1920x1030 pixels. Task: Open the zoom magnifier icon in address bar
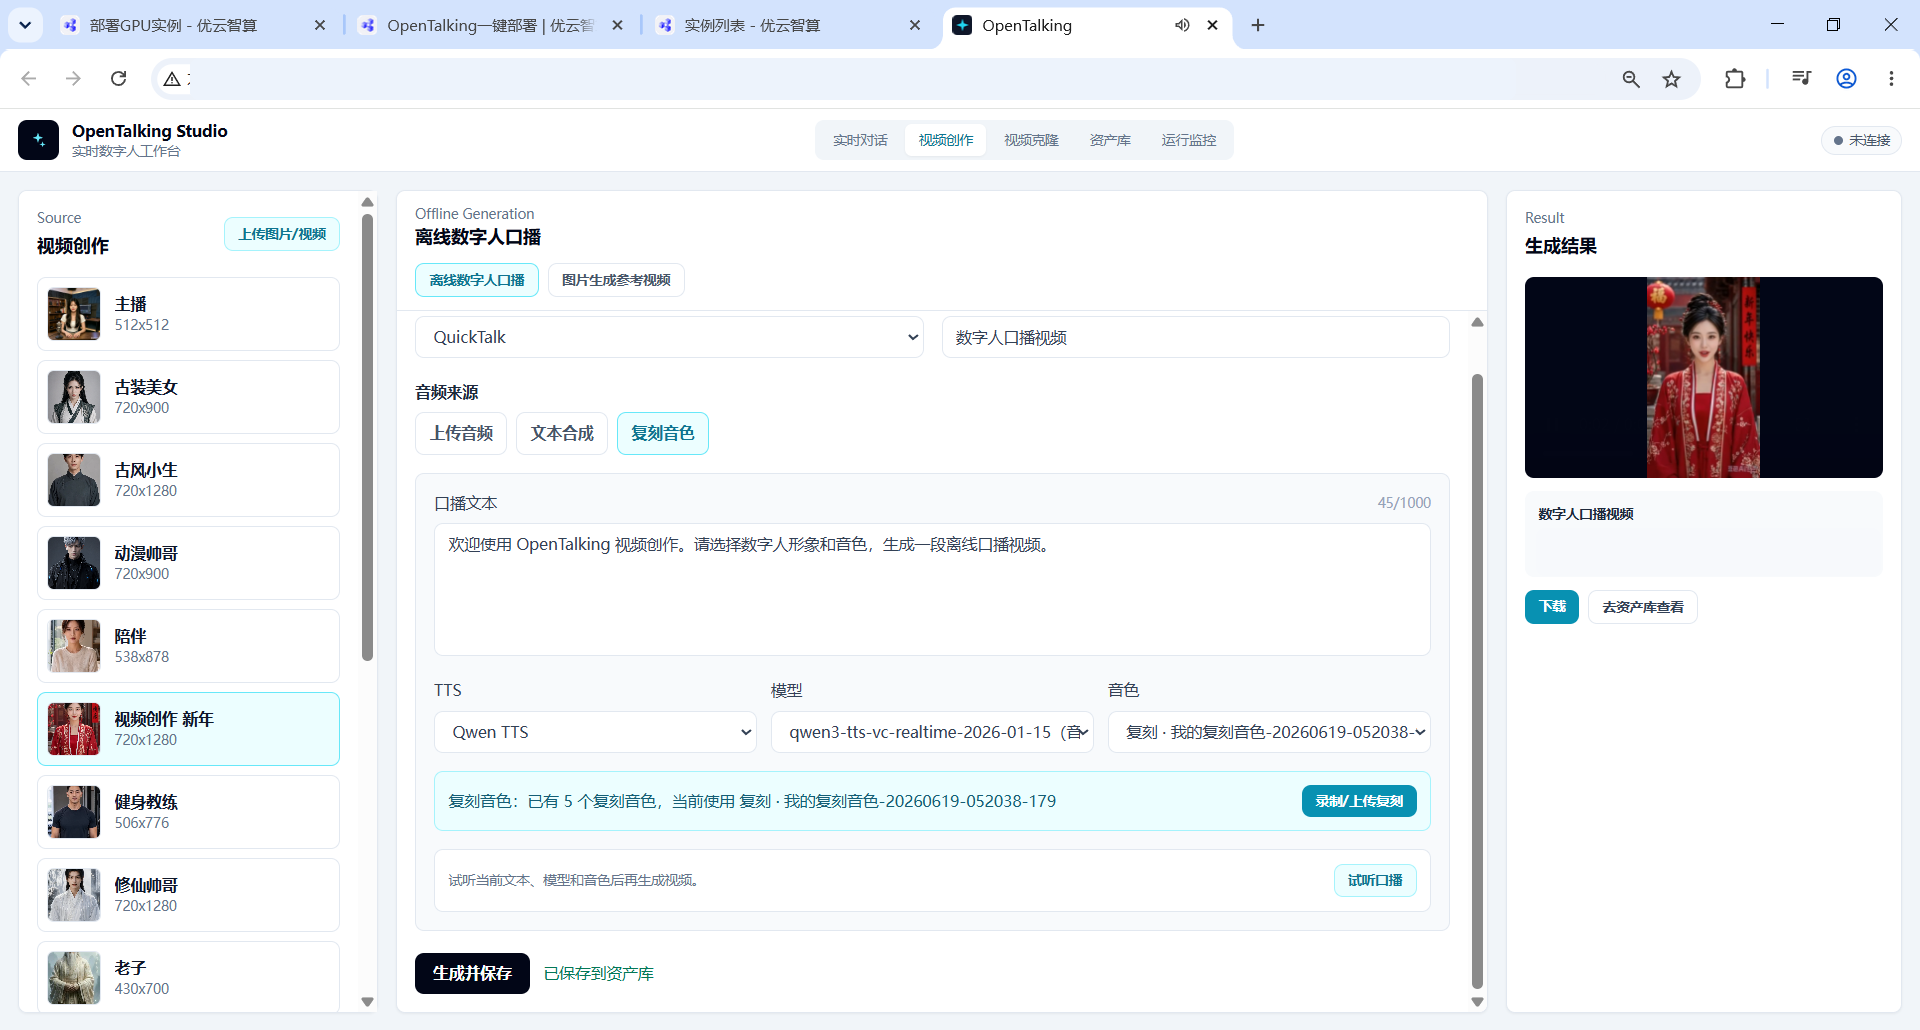pyautogui.click(x=1631, y=79)
